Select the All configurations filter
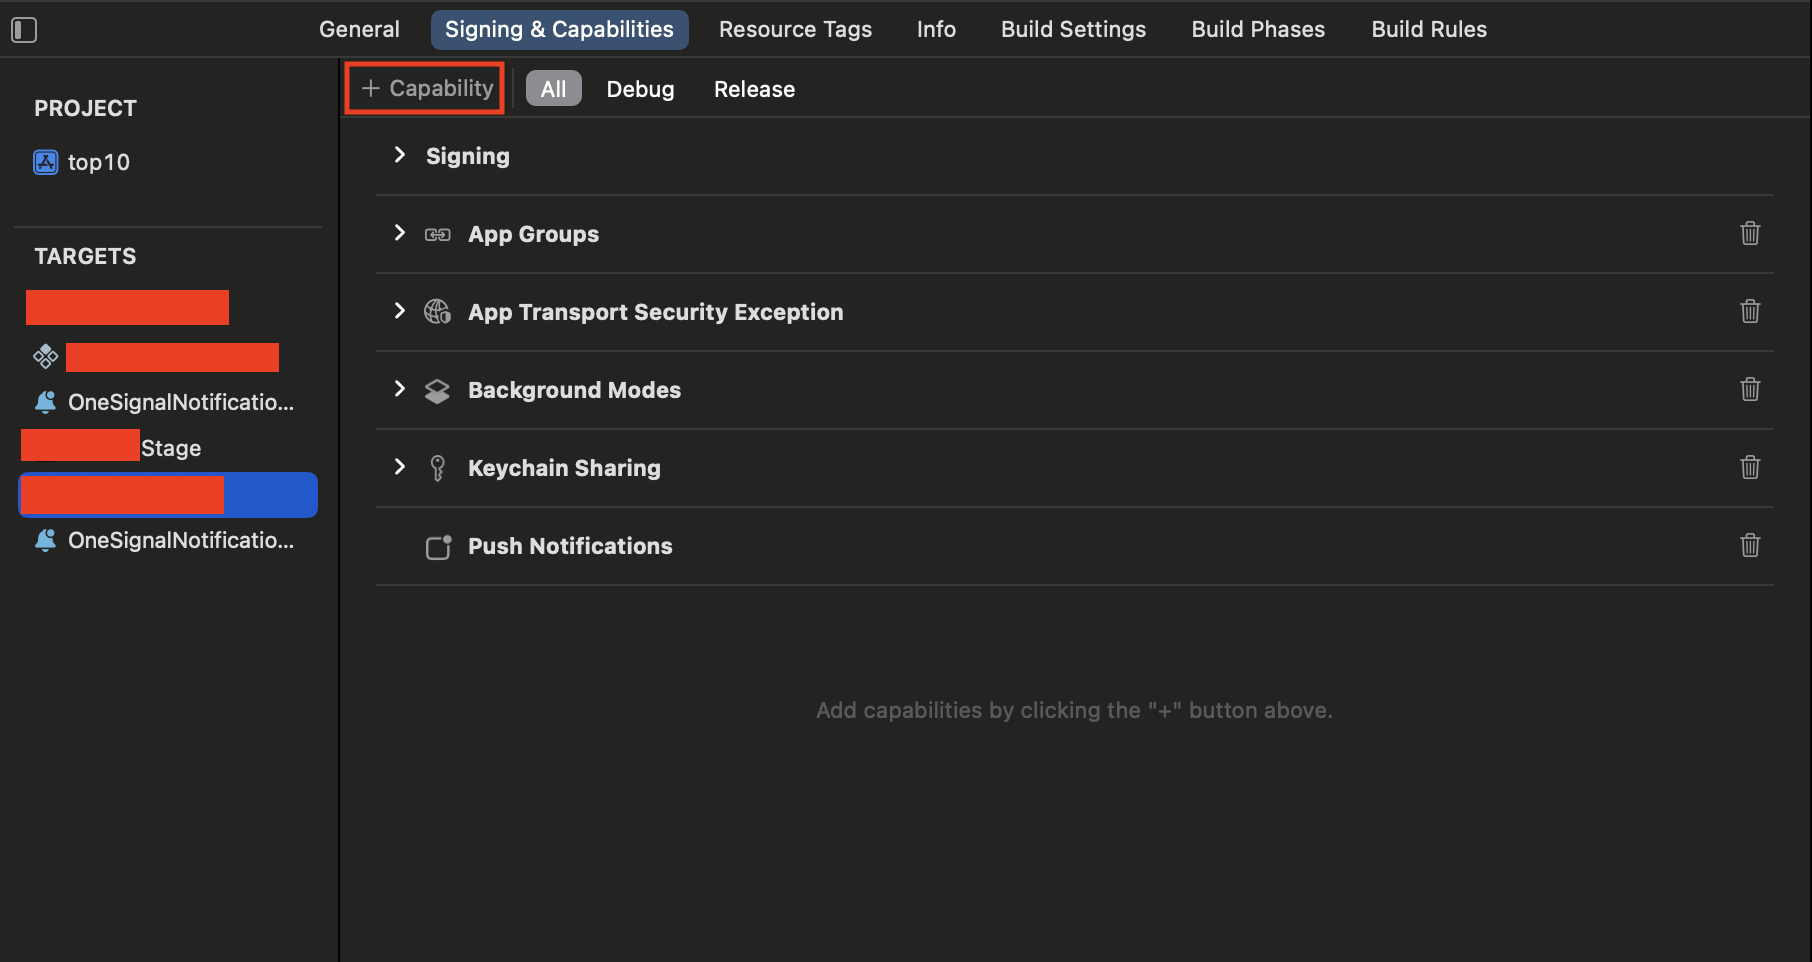The width and height of the screenshot is (1812, 962). pyautogui.click(x=553, y=89)
